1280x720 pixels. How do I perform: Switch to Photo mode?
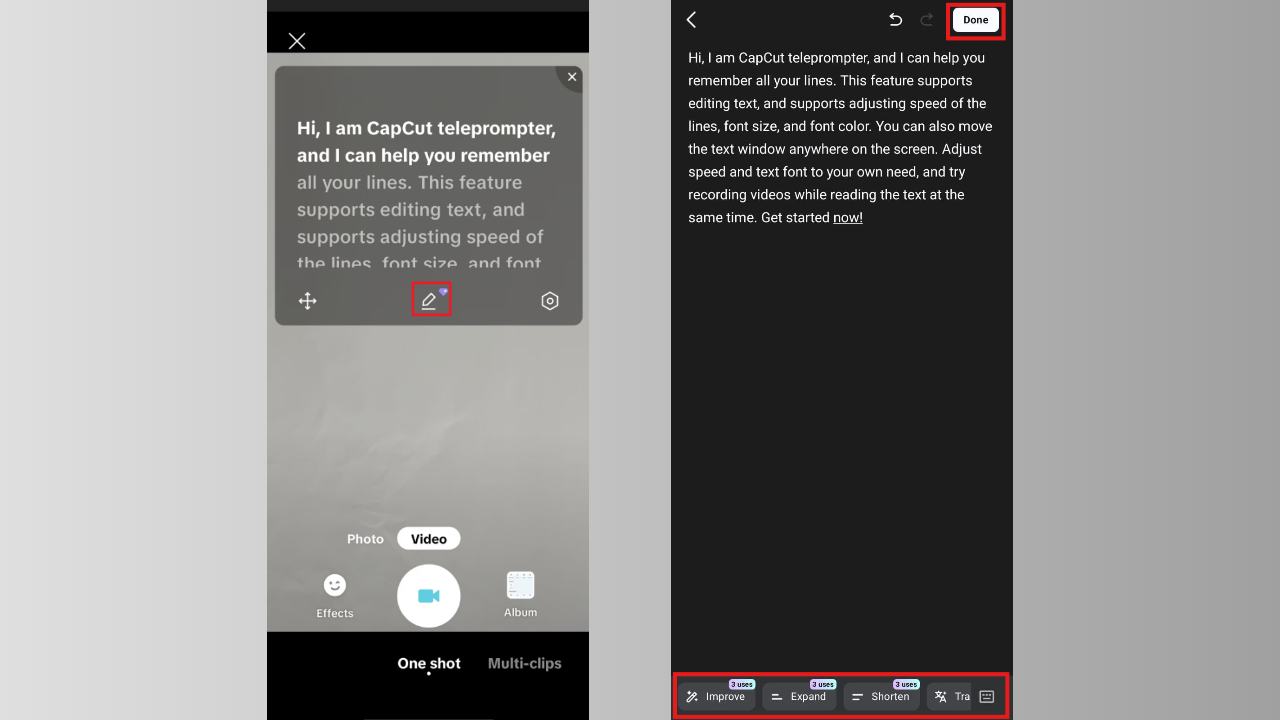[x=365, y=539]
